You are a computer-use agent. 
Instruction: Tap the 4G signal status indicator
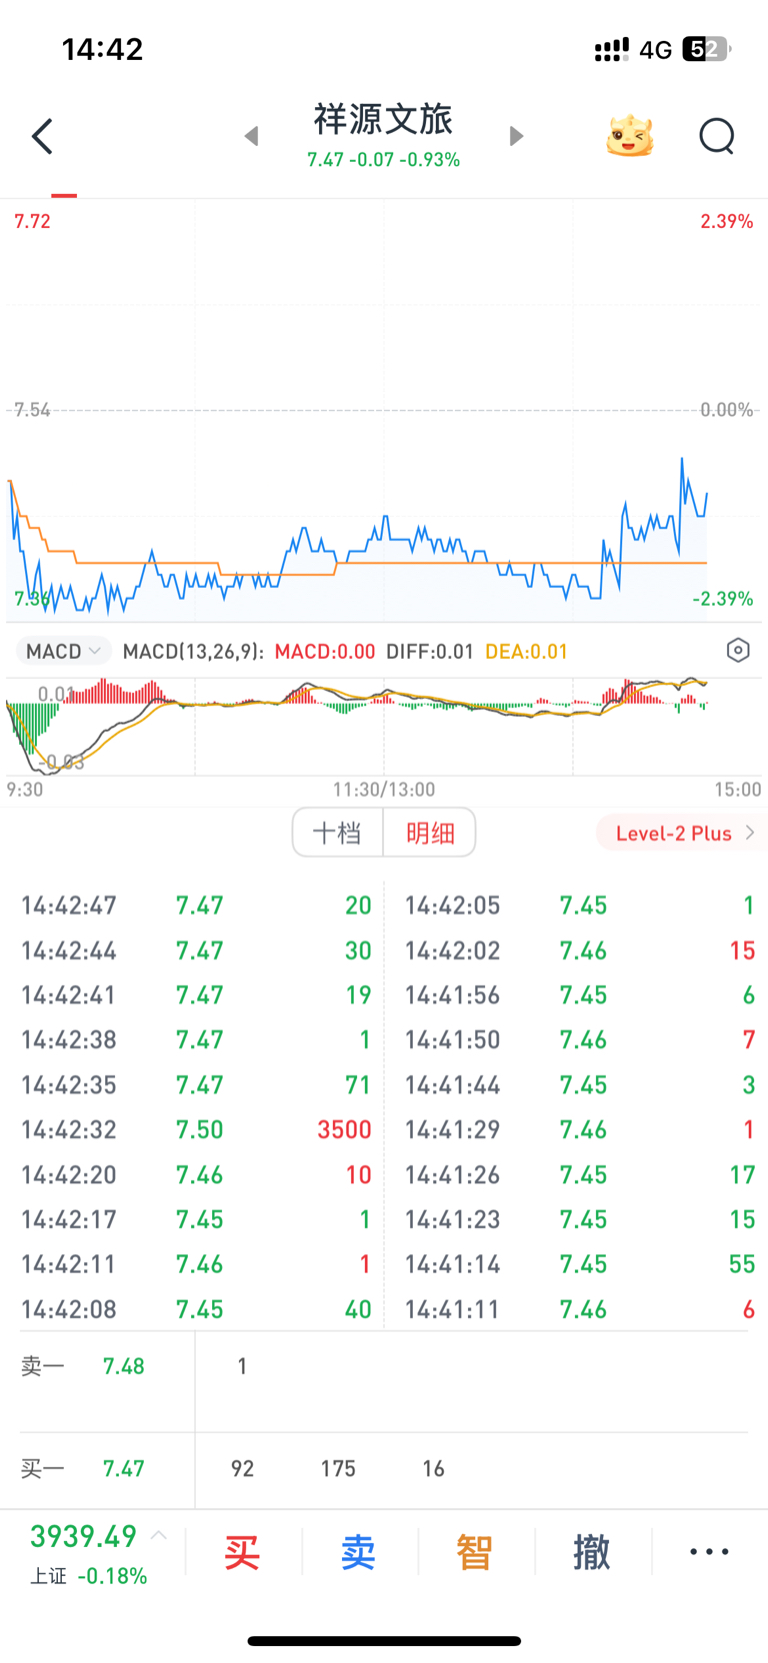(656, 50)
